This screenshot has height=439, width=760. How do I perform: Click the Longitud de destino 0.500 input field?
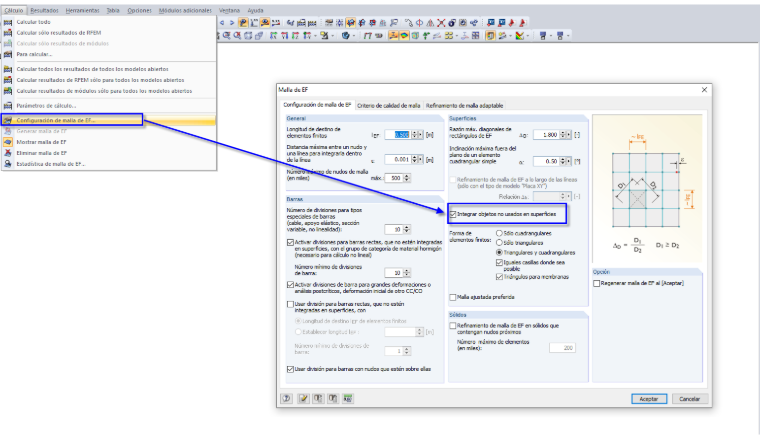tap(398, 135)
